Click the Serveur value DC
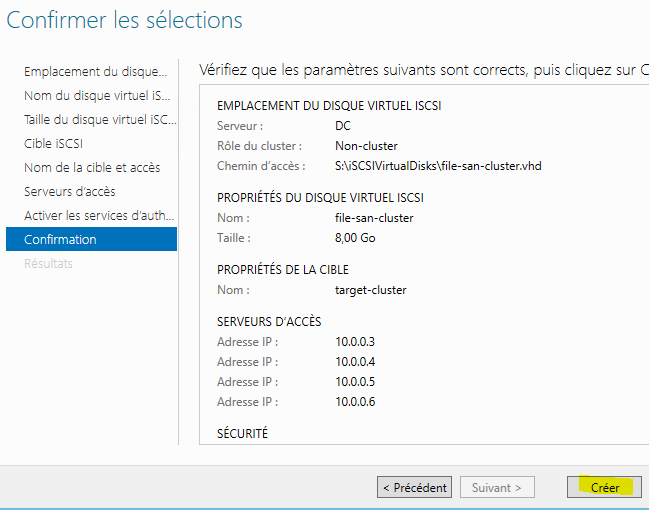Viewport: 649px width, 510px height. [x=343, y=126]
